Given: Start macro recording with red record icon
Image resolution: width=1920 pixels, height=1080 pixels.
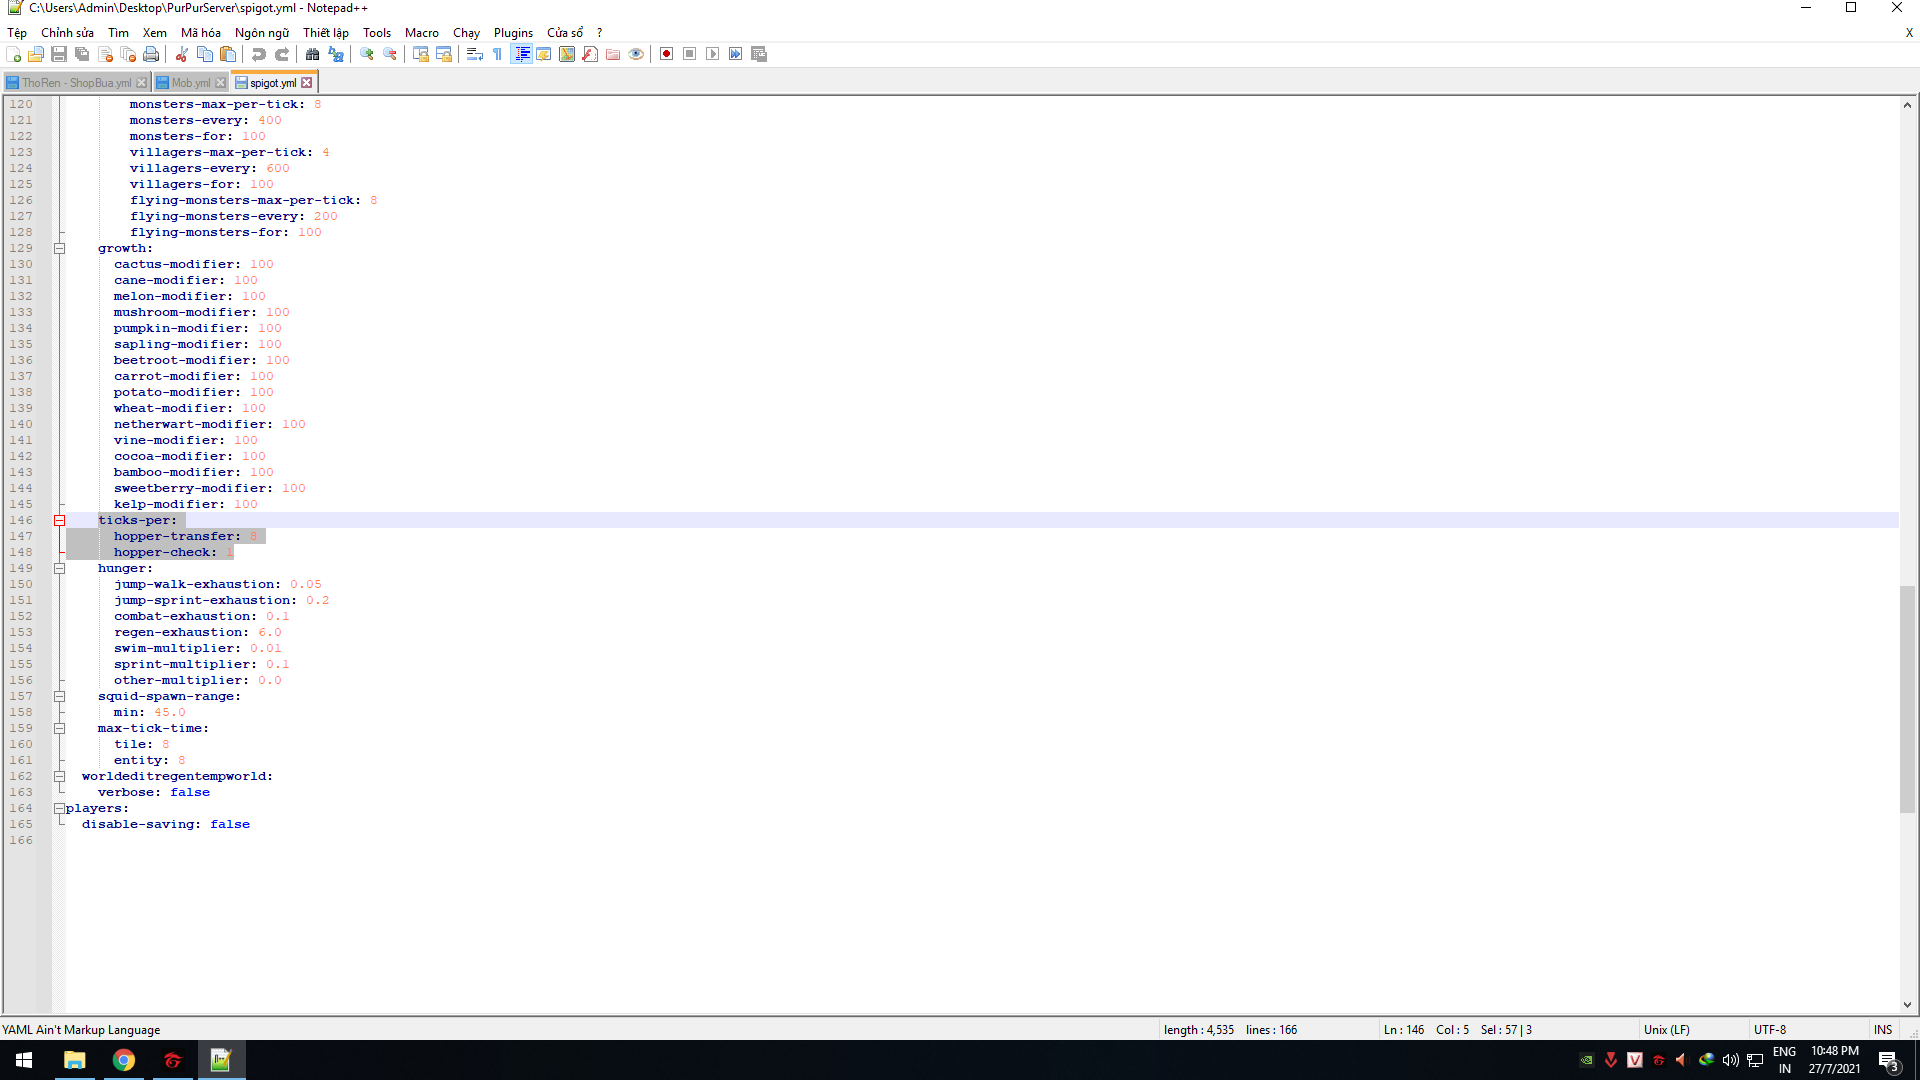Looking at the screenshot, I should tap(666, 54).
